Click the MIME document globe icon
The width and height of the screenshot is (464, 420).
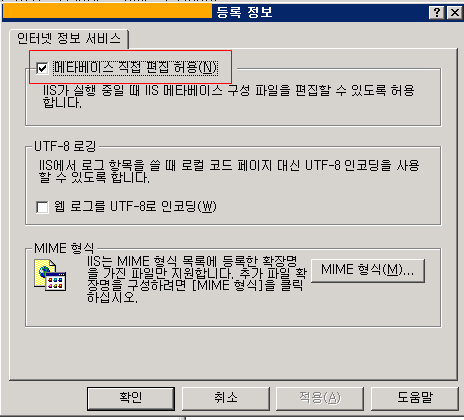click(50, 275)
